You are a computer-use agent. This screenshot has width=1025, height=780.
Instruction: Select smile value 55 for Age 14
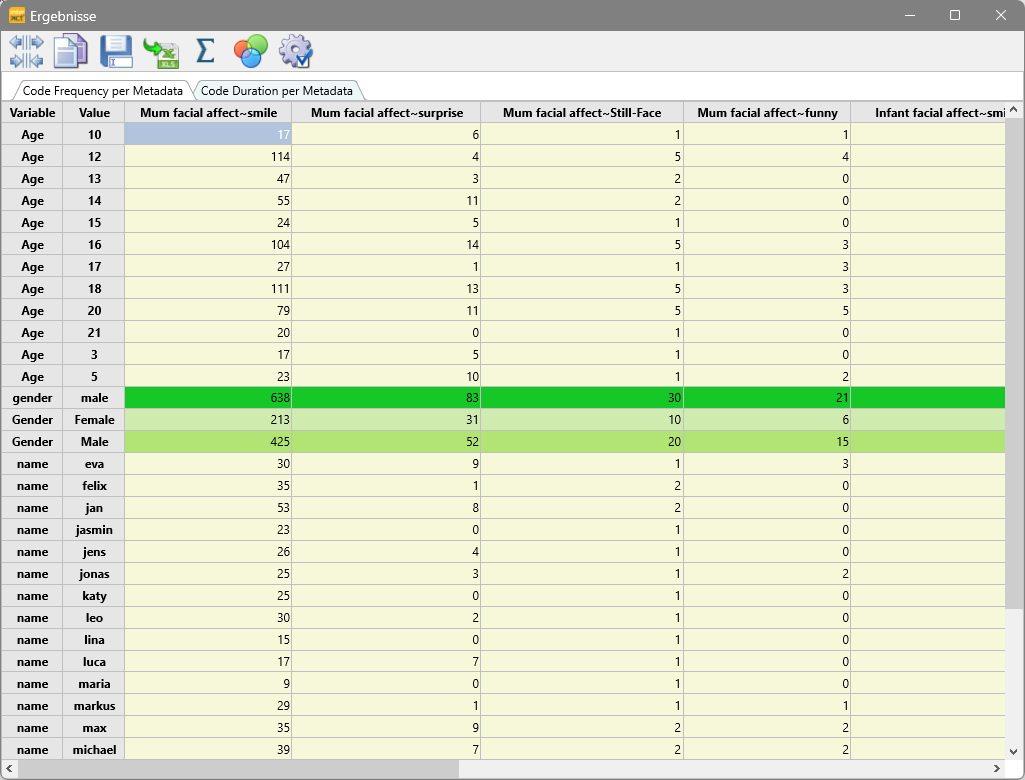(x=208, y=201)
